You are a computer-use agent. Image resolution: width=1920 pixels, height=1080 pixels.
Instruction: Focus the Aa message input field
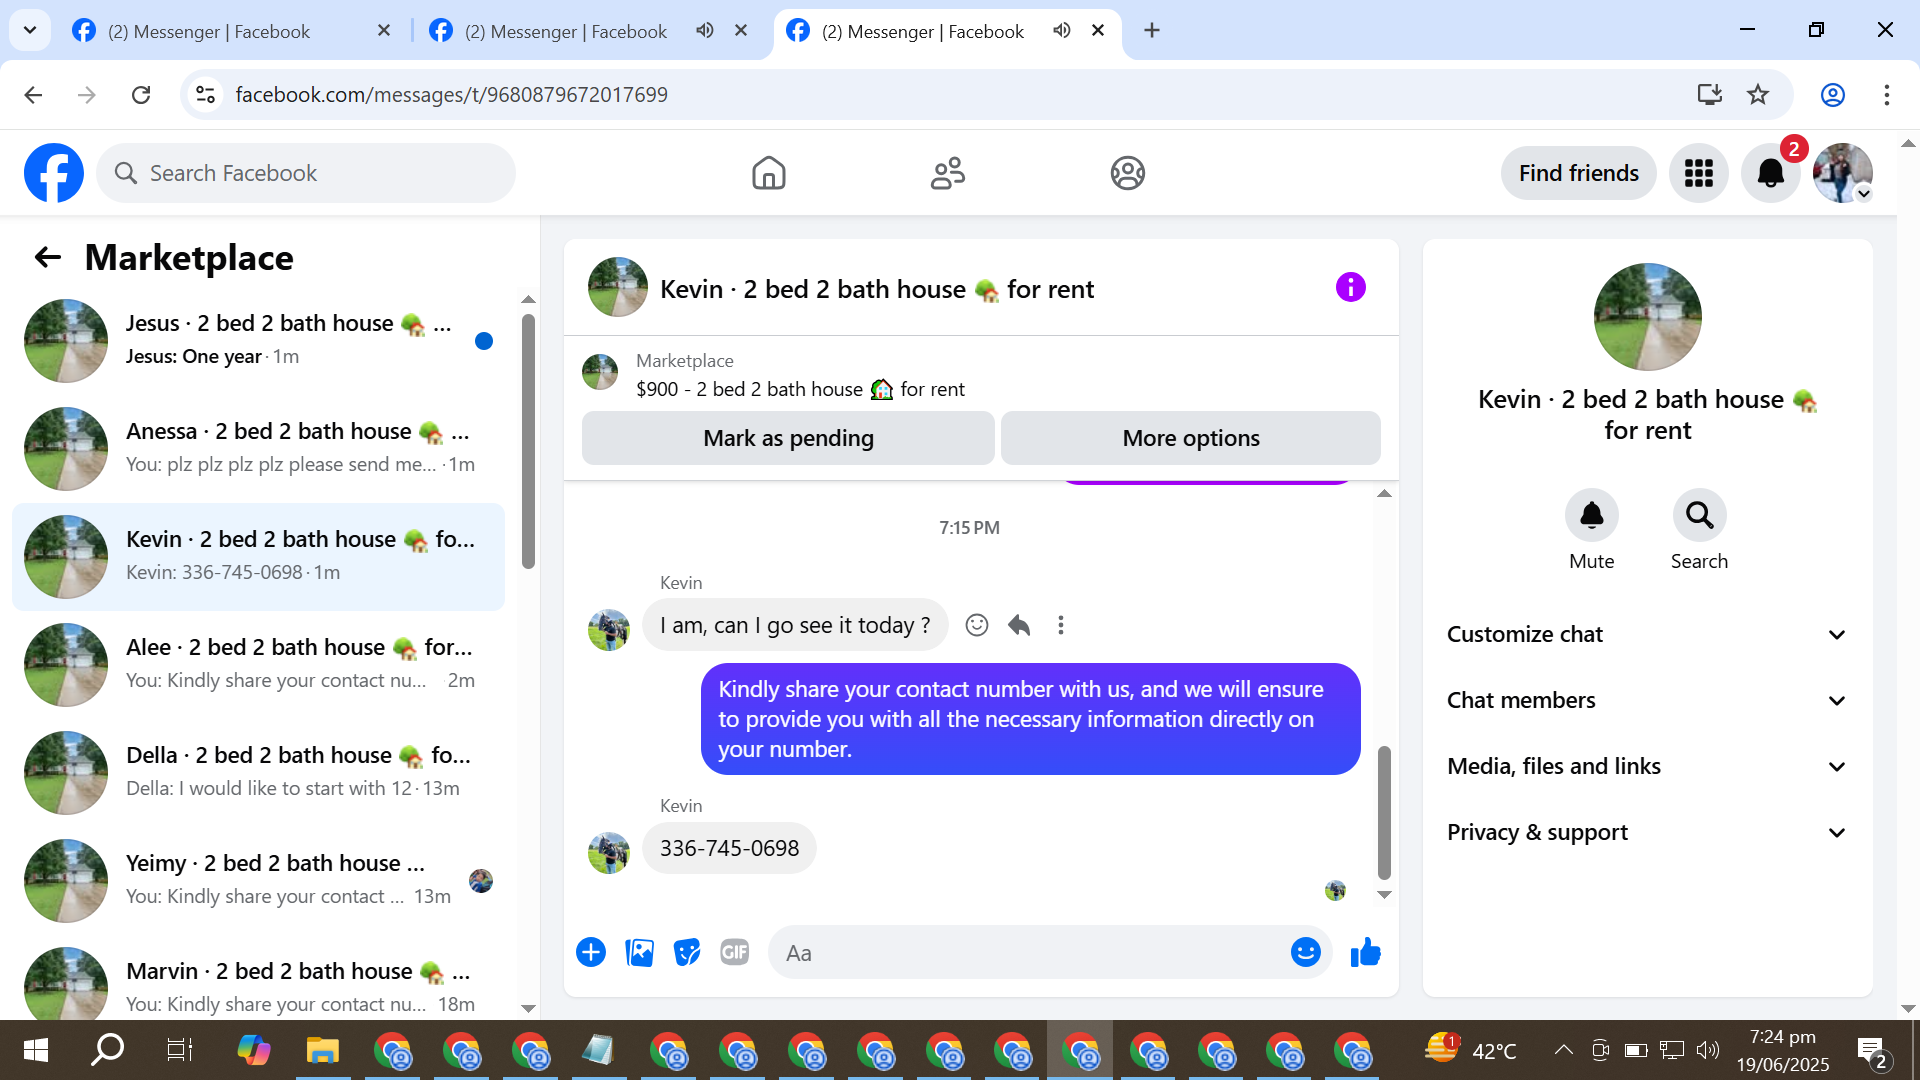(1030, 952)
